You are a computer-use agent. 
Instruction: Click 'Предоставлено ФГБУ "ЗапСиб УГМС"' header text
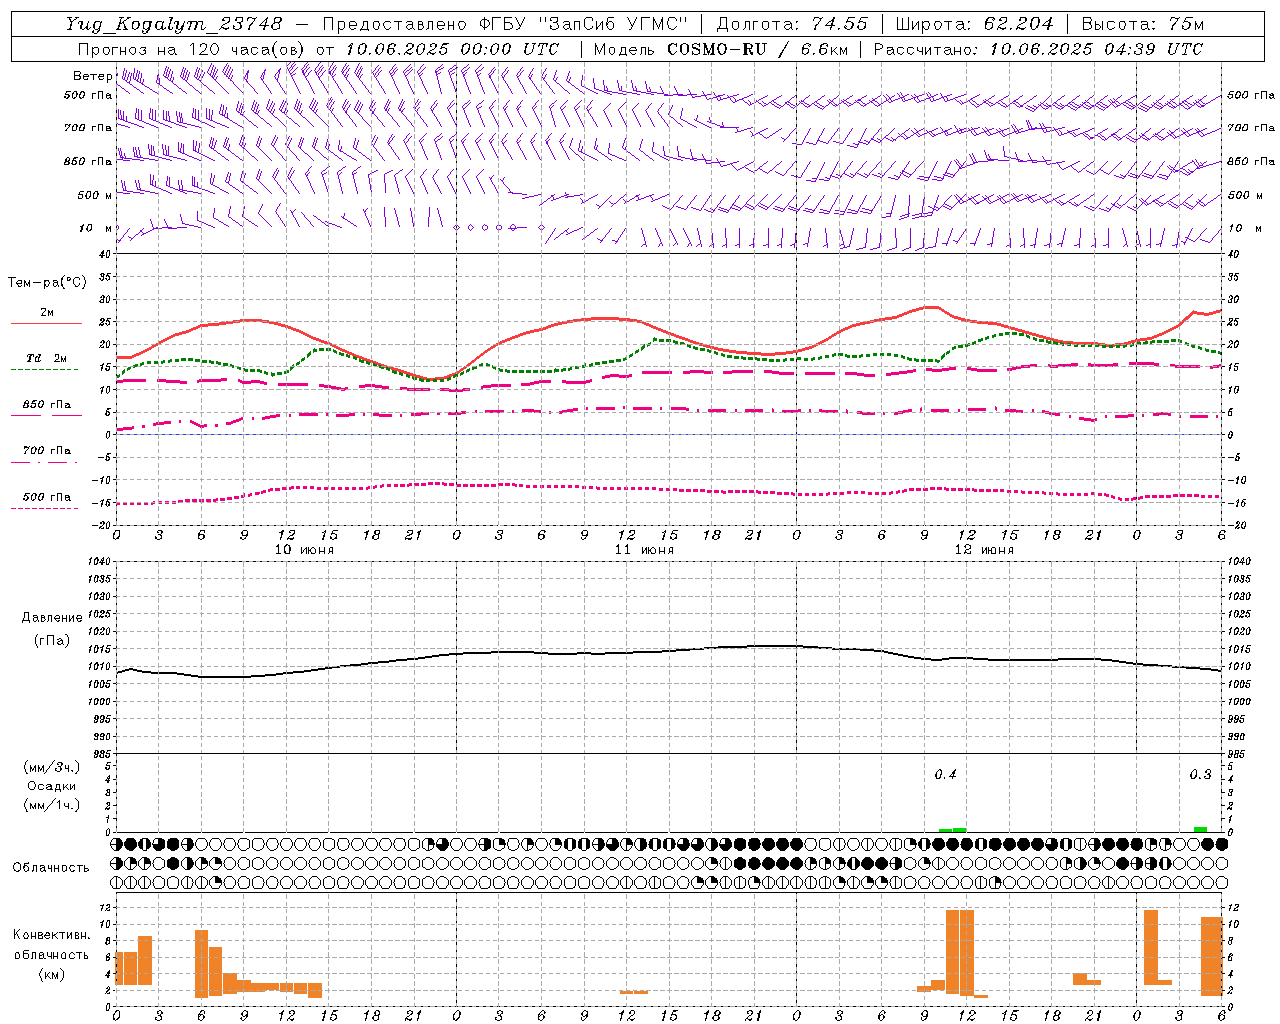[x=505, y=23]
